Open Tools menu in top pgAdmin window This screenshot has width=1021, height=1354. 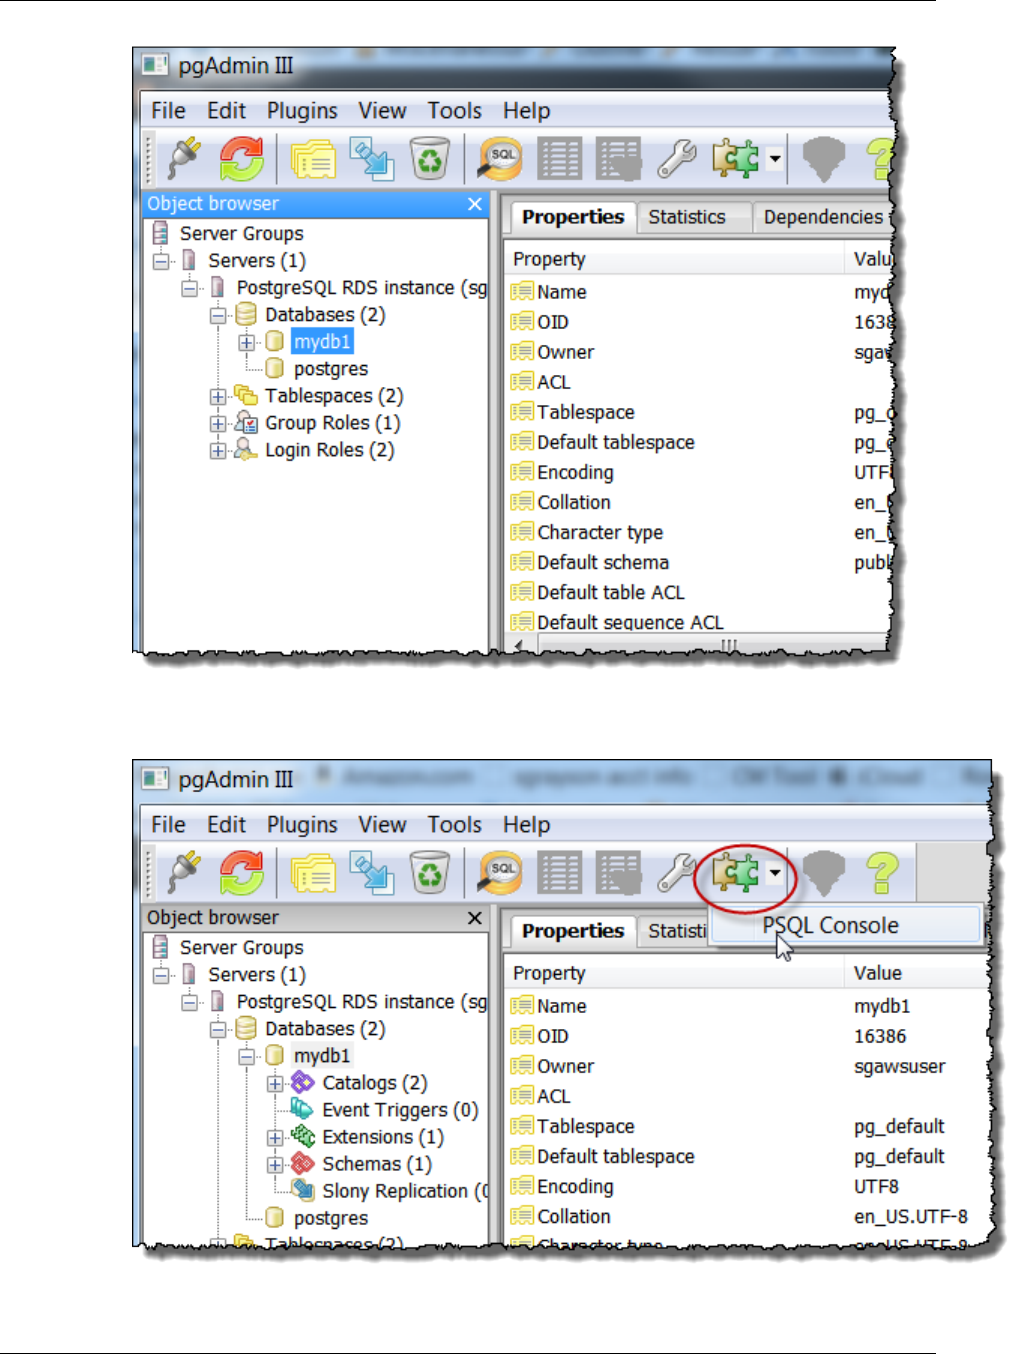point(454,110)
